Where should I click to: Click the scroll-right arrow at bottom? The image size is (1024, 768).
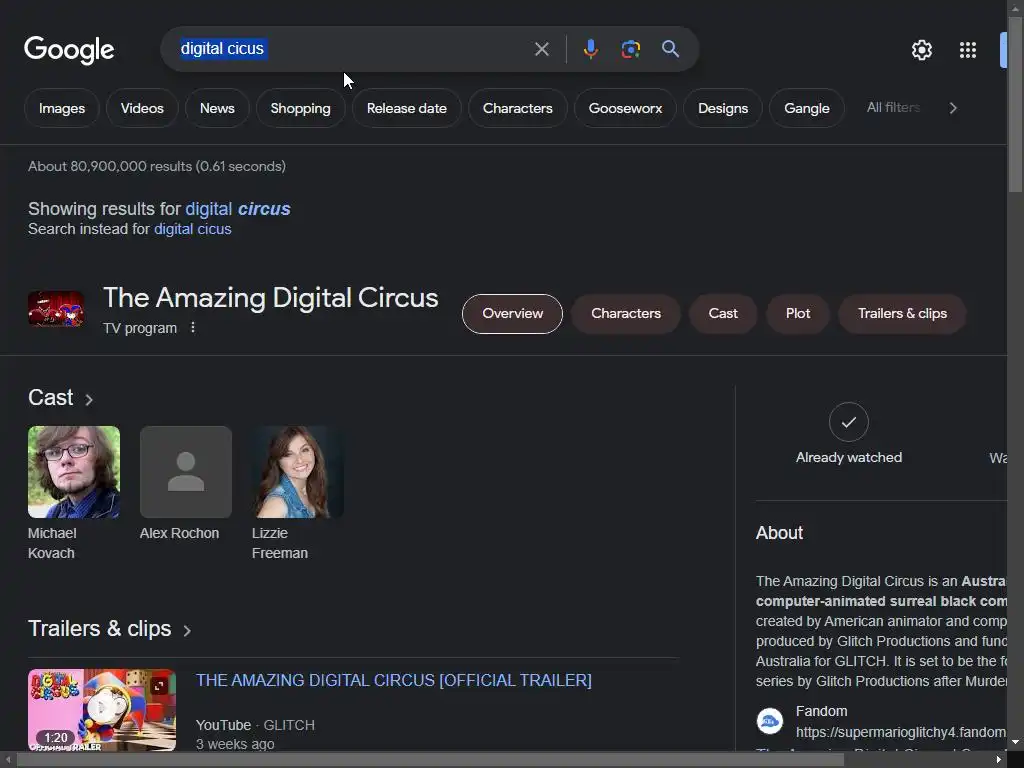tap(999, 760)
